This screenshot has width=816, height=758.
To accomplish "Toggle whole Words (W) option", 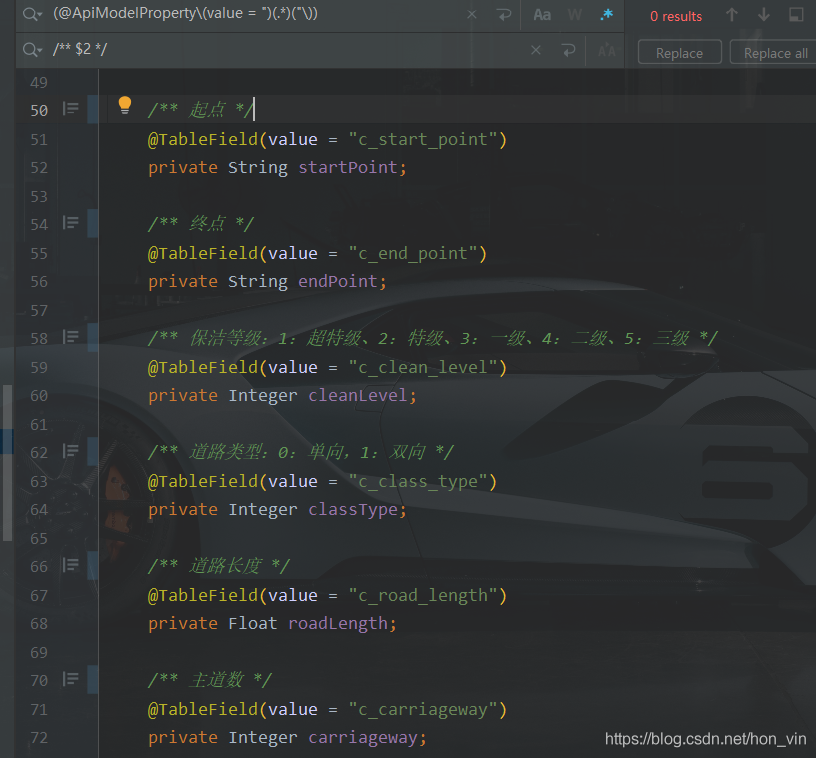I will pos(575,15).
